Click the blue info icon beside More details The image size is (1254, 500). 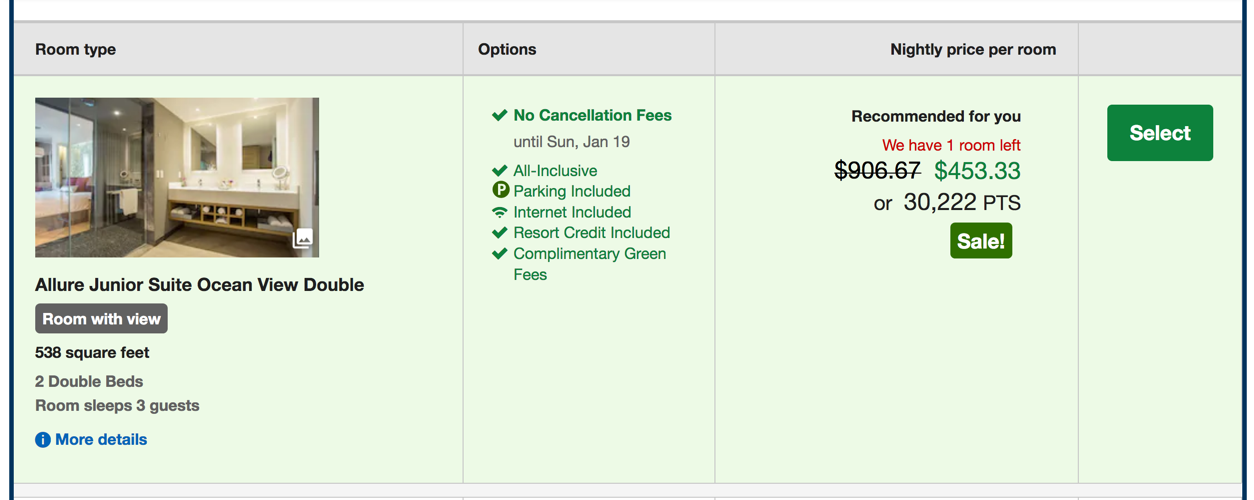tap(43, 440)
